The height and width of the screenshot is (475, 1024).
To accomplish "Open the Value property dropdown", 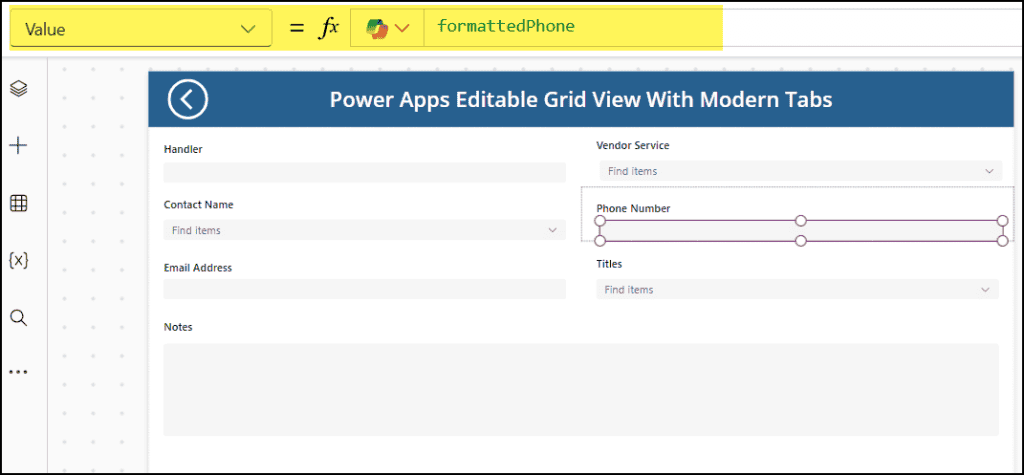I will point(141,28).
